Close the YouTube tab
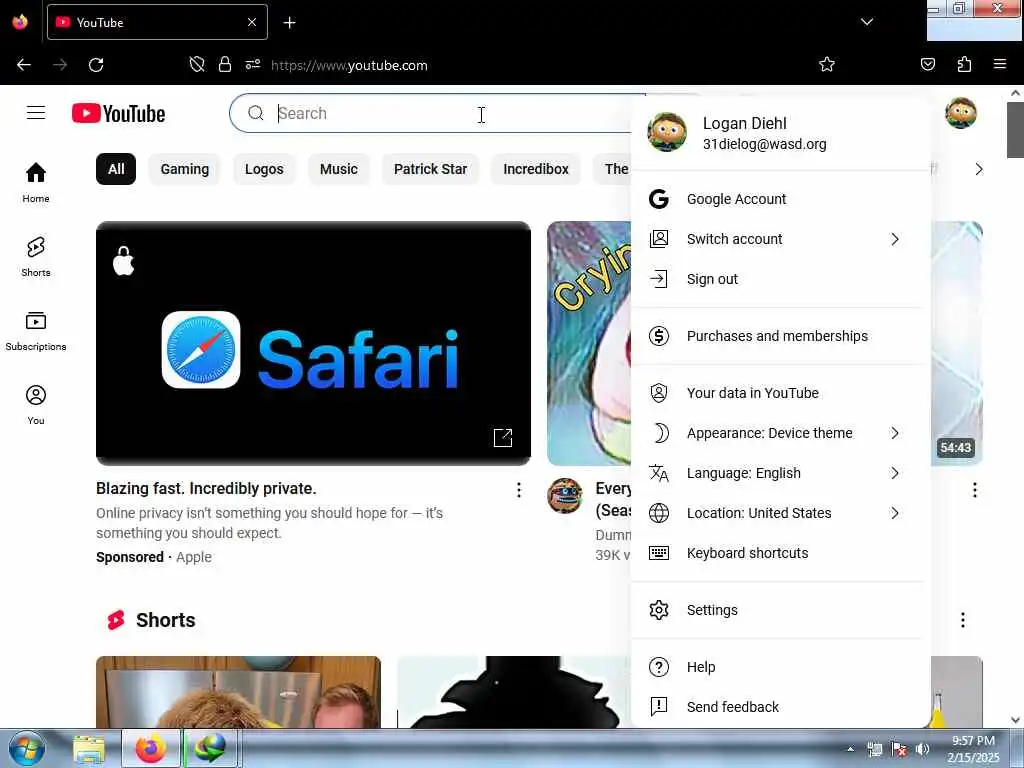 252,22
